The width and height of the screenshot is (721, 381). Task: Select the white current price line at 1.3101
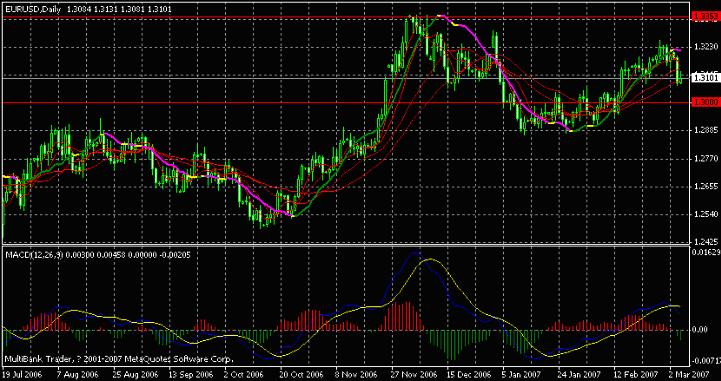pyautogui.click(x=346, y=79)
